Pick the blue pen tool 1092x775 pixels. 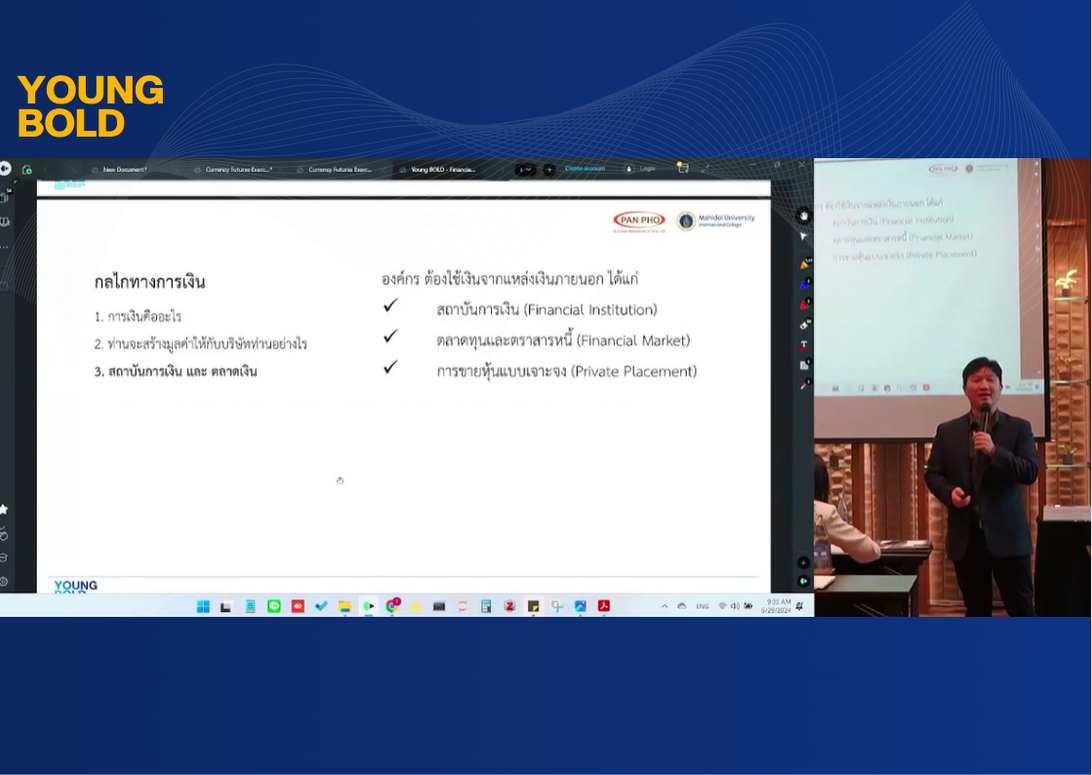point(804,284)
